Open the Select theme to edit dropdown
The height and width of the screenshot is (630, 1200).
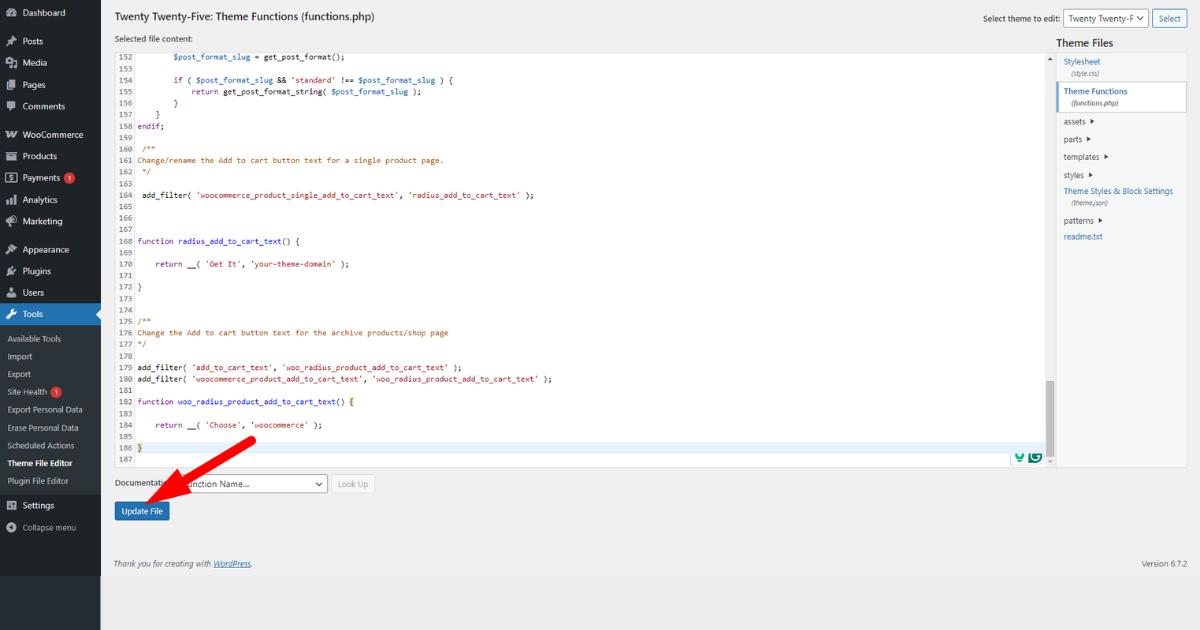tap(1106, 18)
